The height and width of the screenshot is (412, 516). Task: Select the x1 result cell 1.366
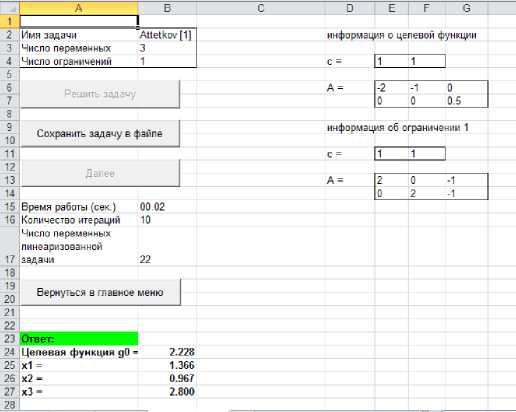click(x=167, y=365)
